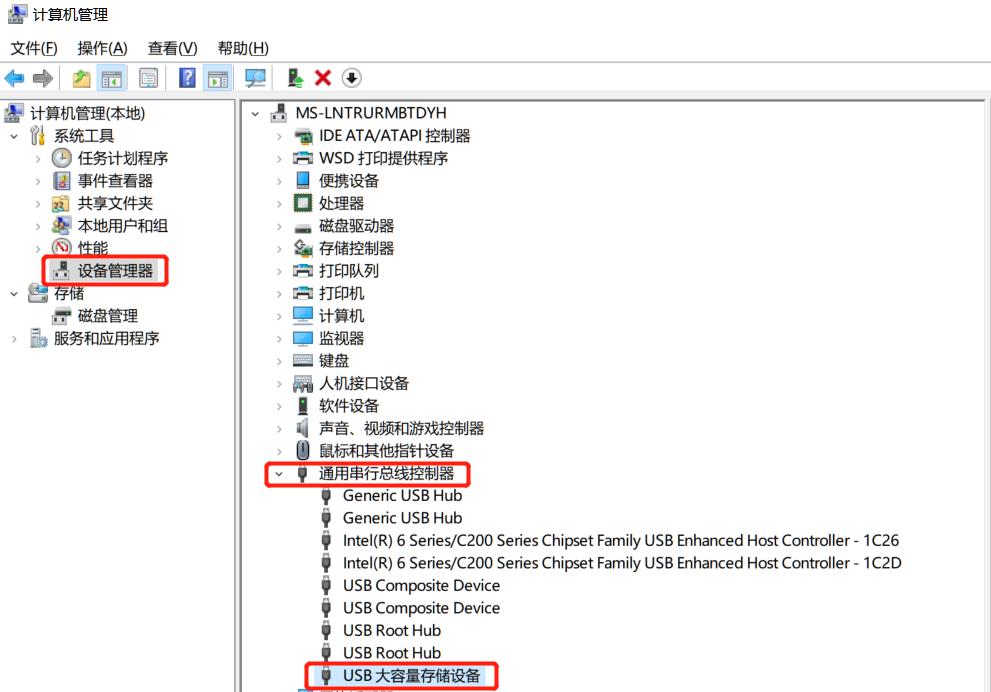Click the update device driver icon

295,78
